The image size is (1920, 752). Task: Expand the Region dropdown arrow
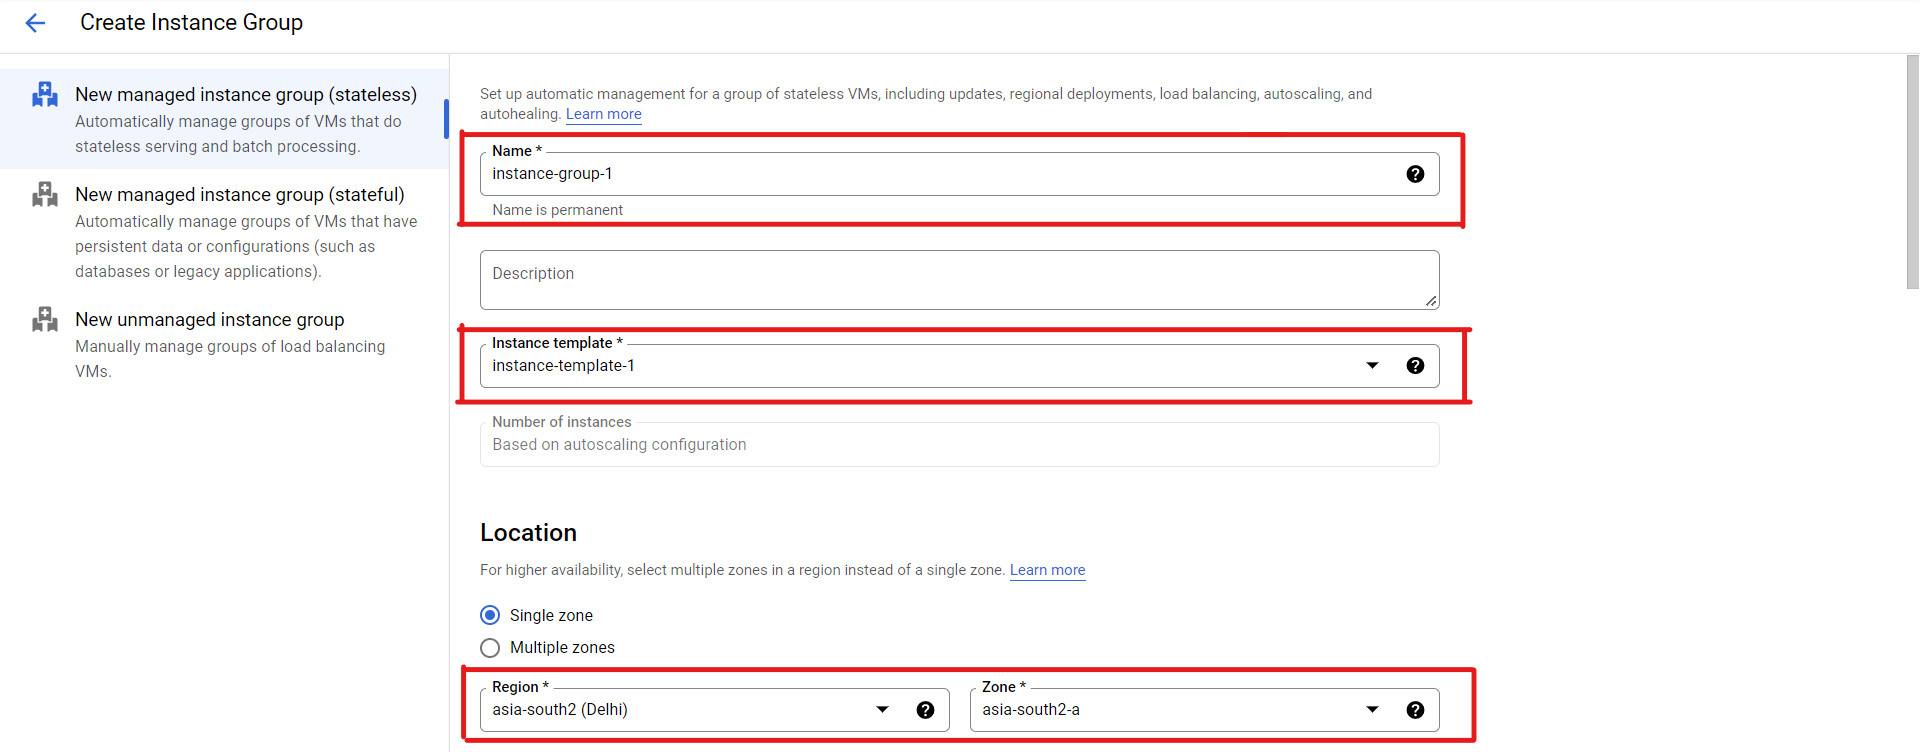(x=882, y=710)
